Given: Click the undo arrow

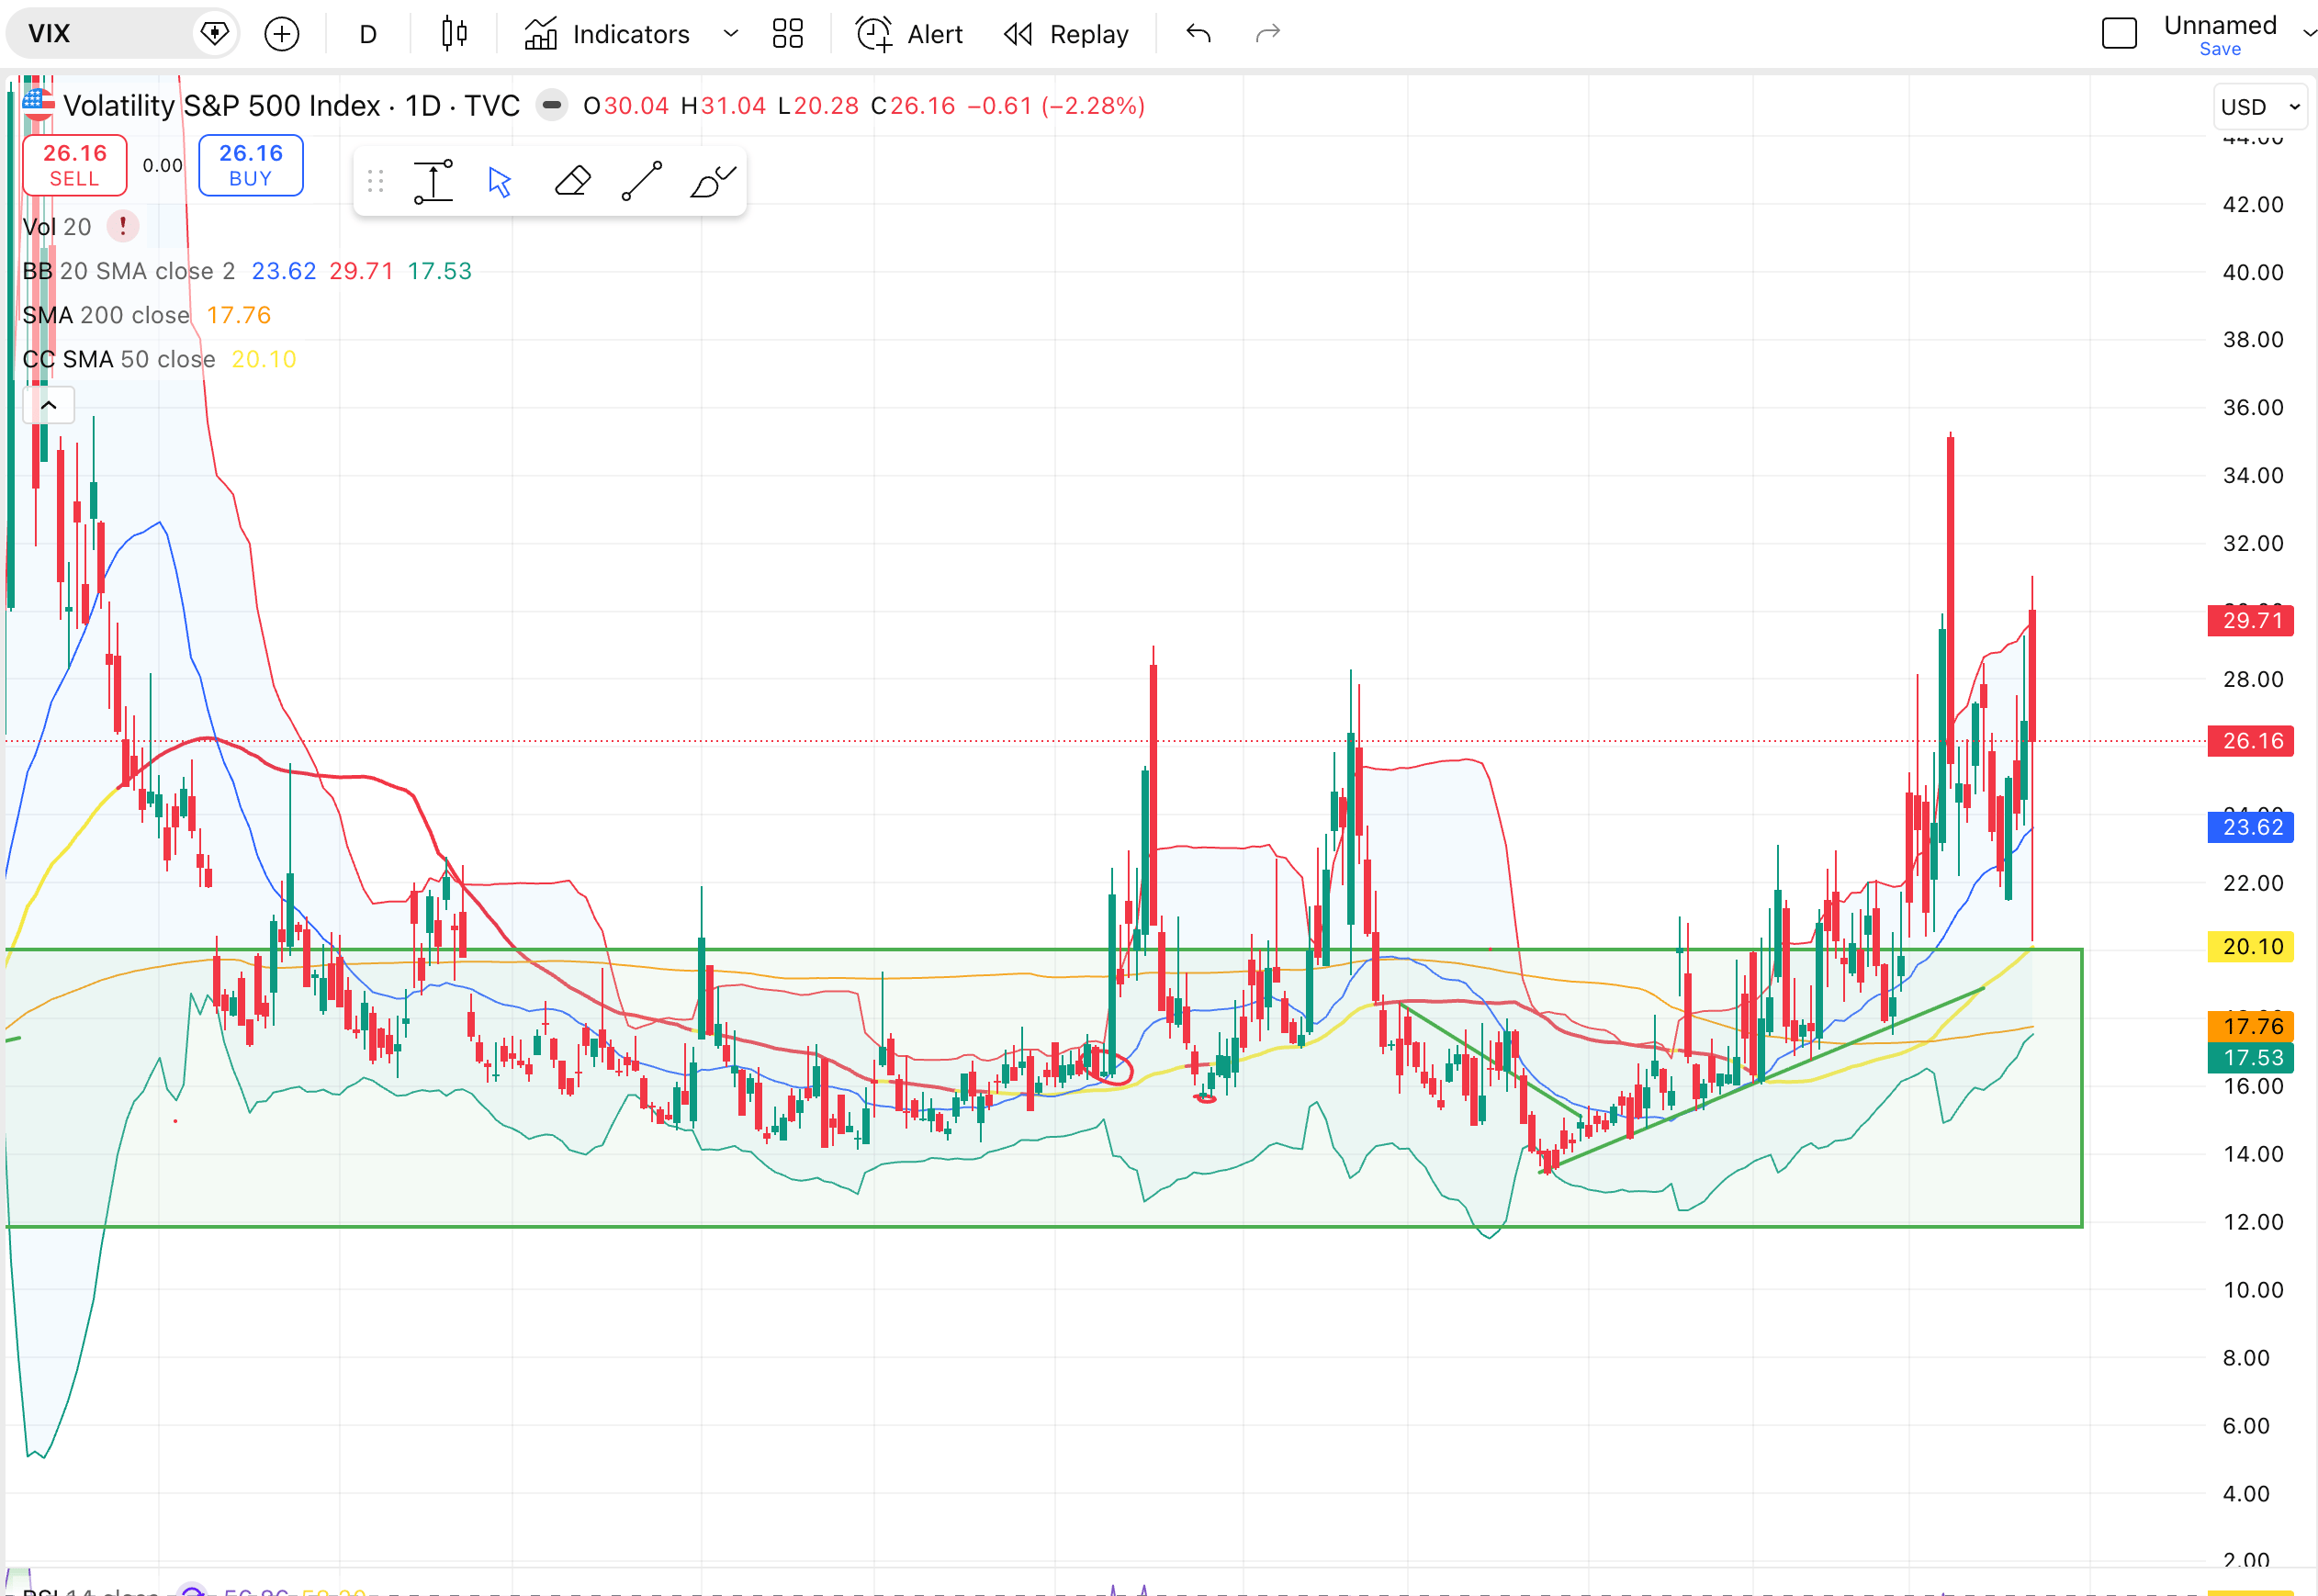Looking at the screenshot, I should coord(1198,34).
